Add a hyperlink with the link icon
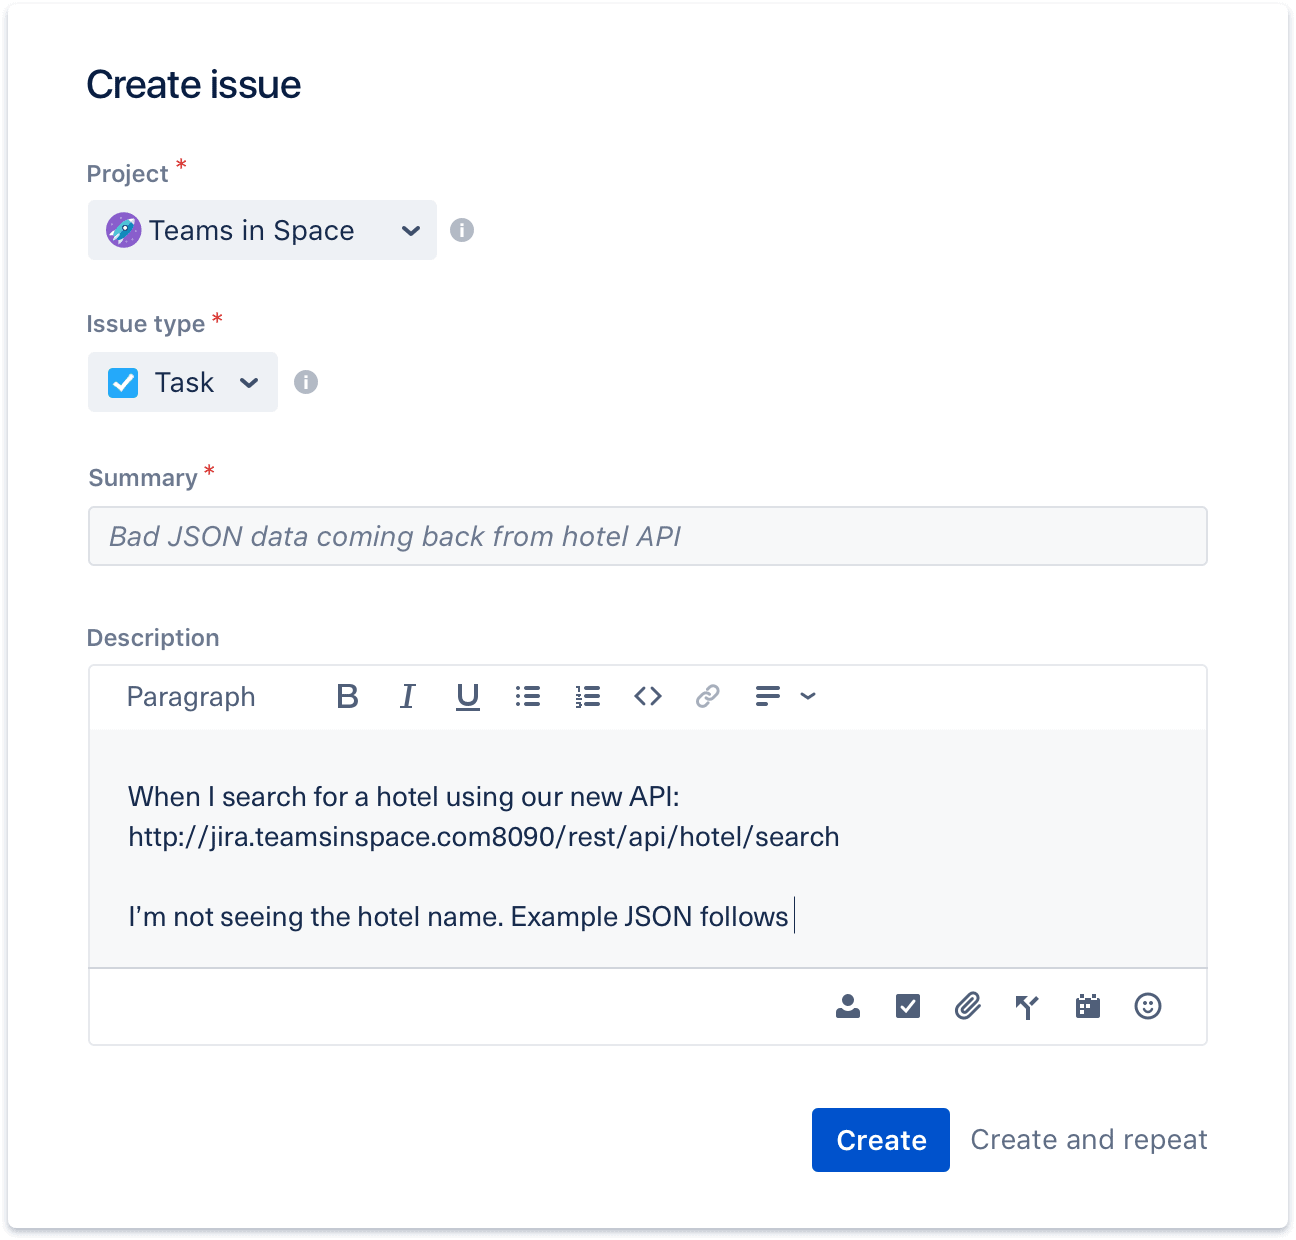The image size is (1296, 1240). click(707, 696)
